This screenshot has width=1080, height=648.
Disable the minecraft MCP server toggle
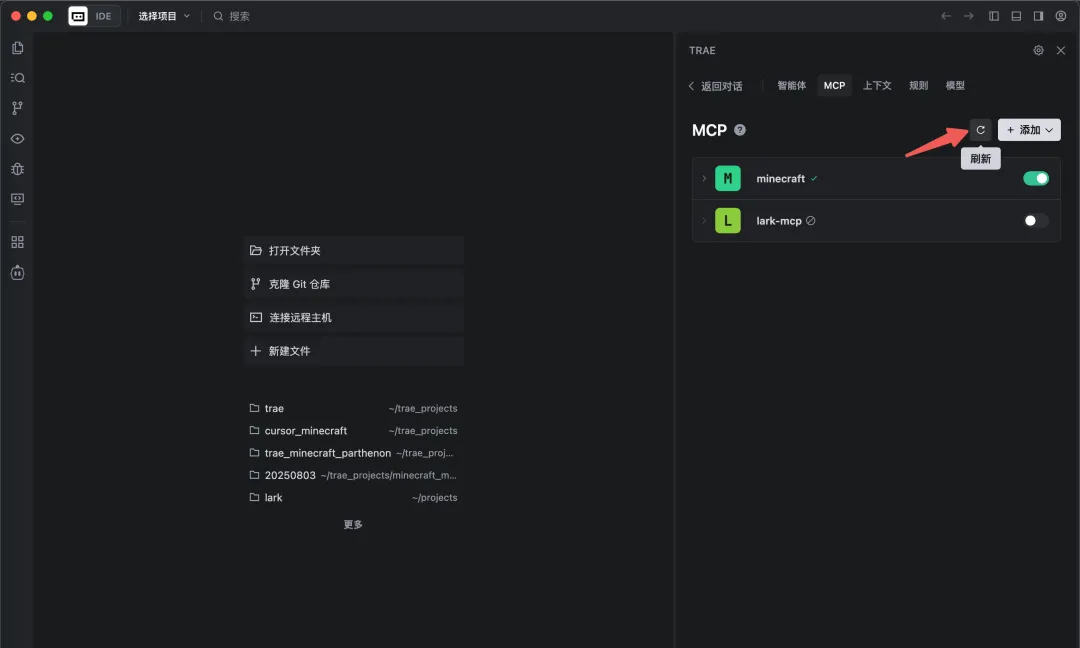(1035, 178)
